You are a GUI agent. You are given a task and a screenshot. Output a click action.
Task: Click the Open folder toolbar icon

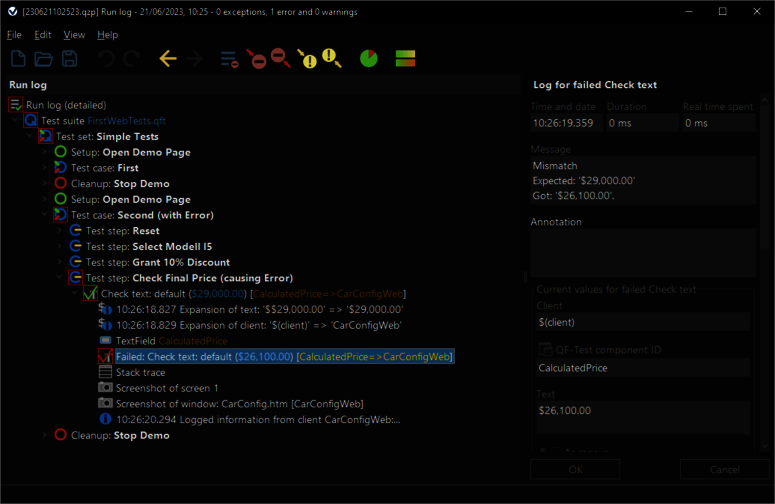[x=44, y=59]
